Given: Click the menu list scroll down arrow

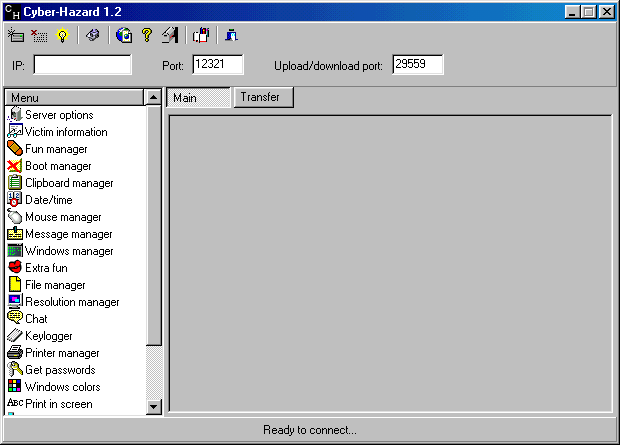Looking at the screenshot, I should (x=153, y=406).
